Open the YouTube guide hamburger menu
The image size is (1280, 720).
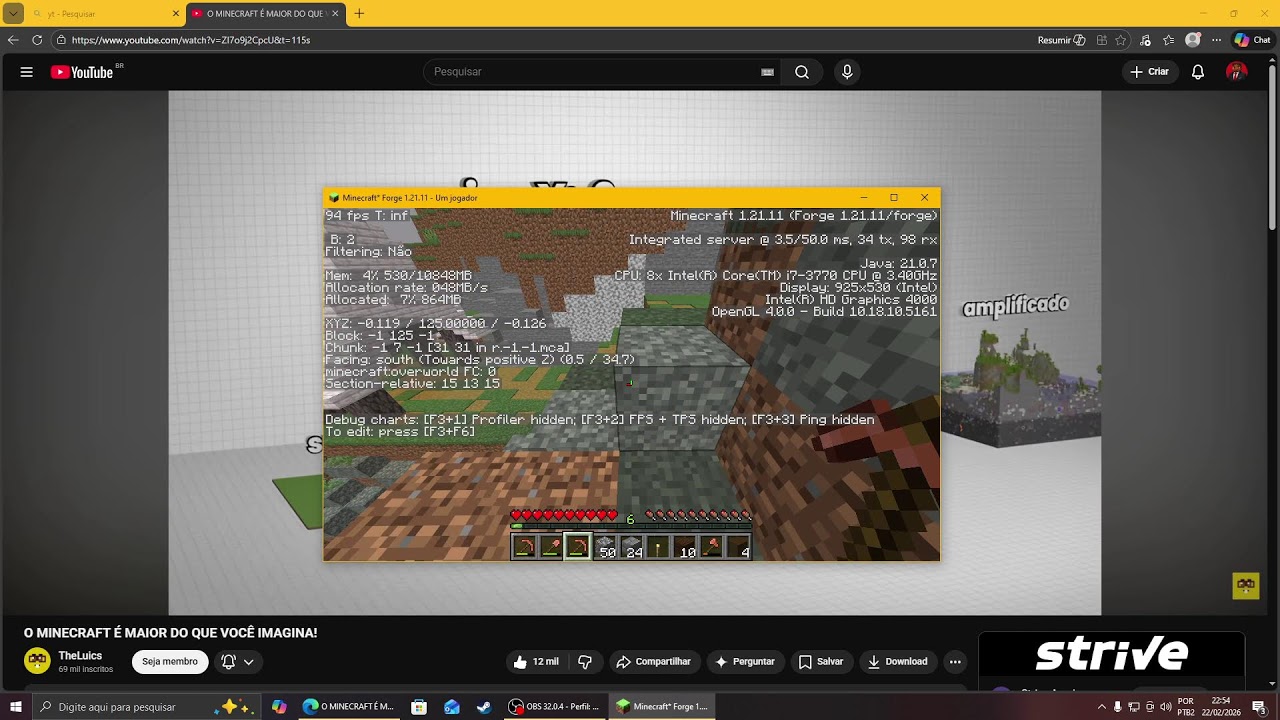click(27, 72)
